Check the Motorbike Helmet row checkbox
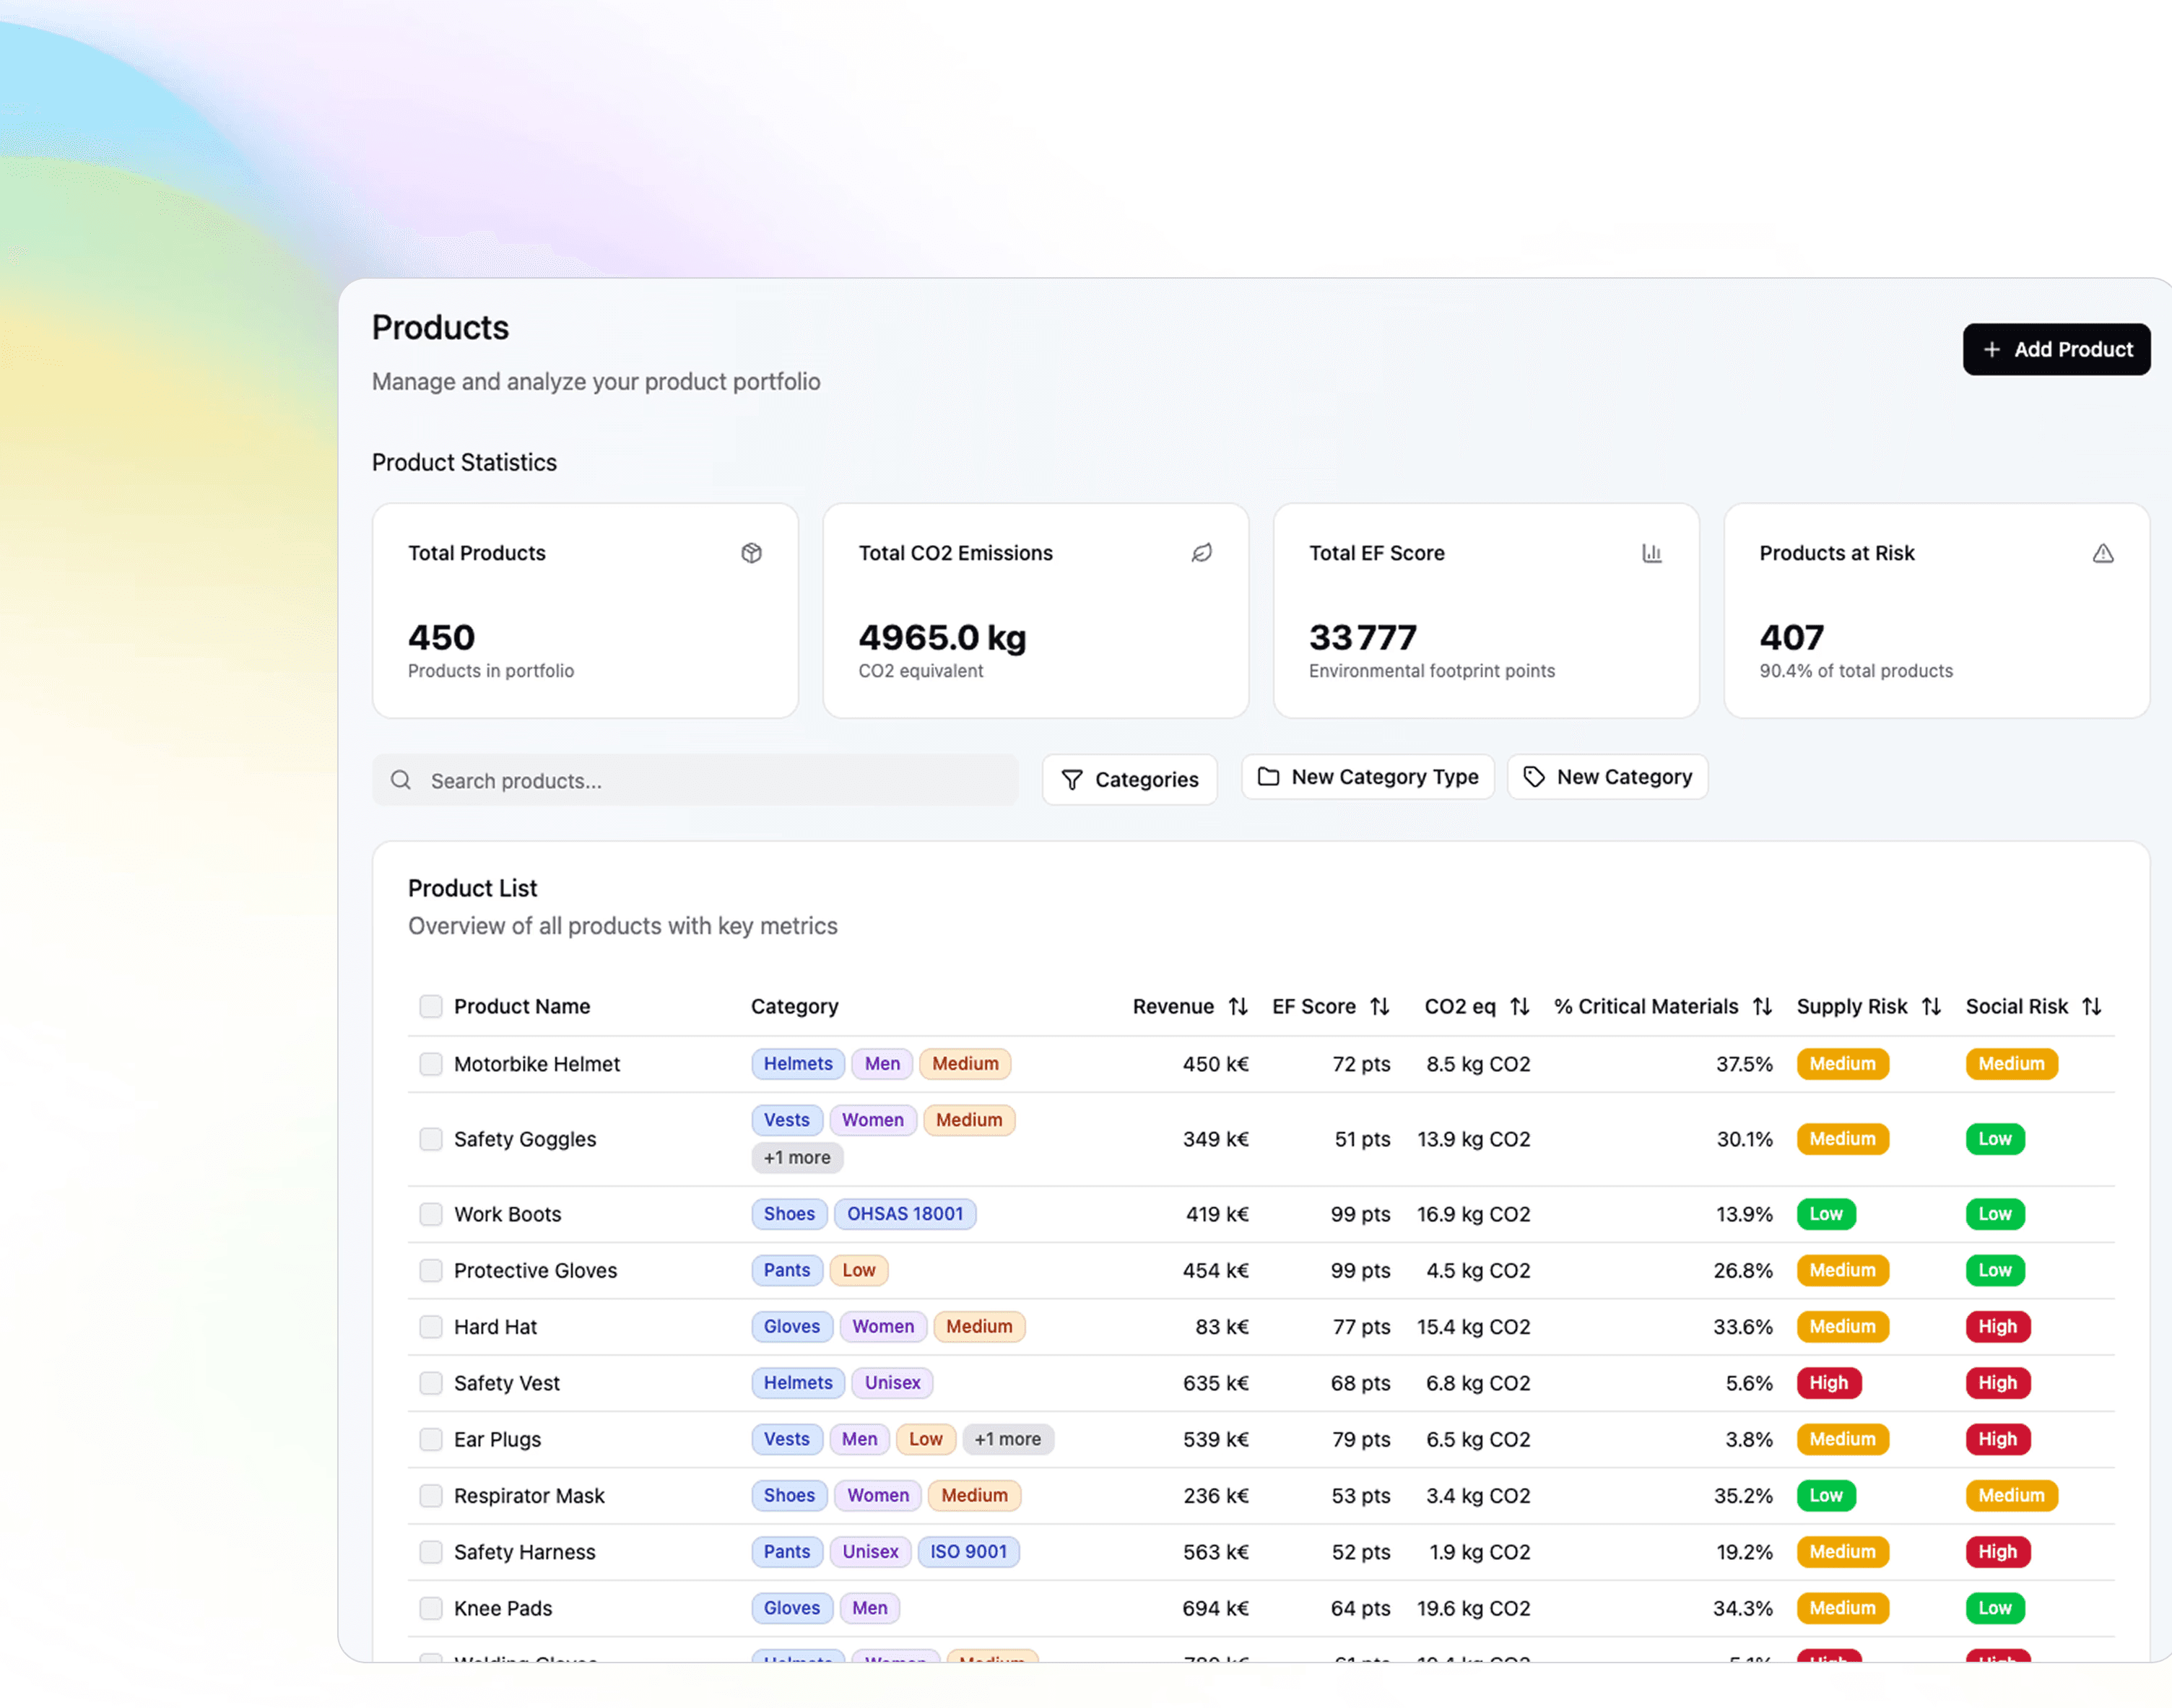Viewport: 2172px width, 1708px height. click(x=430, y=1064)
